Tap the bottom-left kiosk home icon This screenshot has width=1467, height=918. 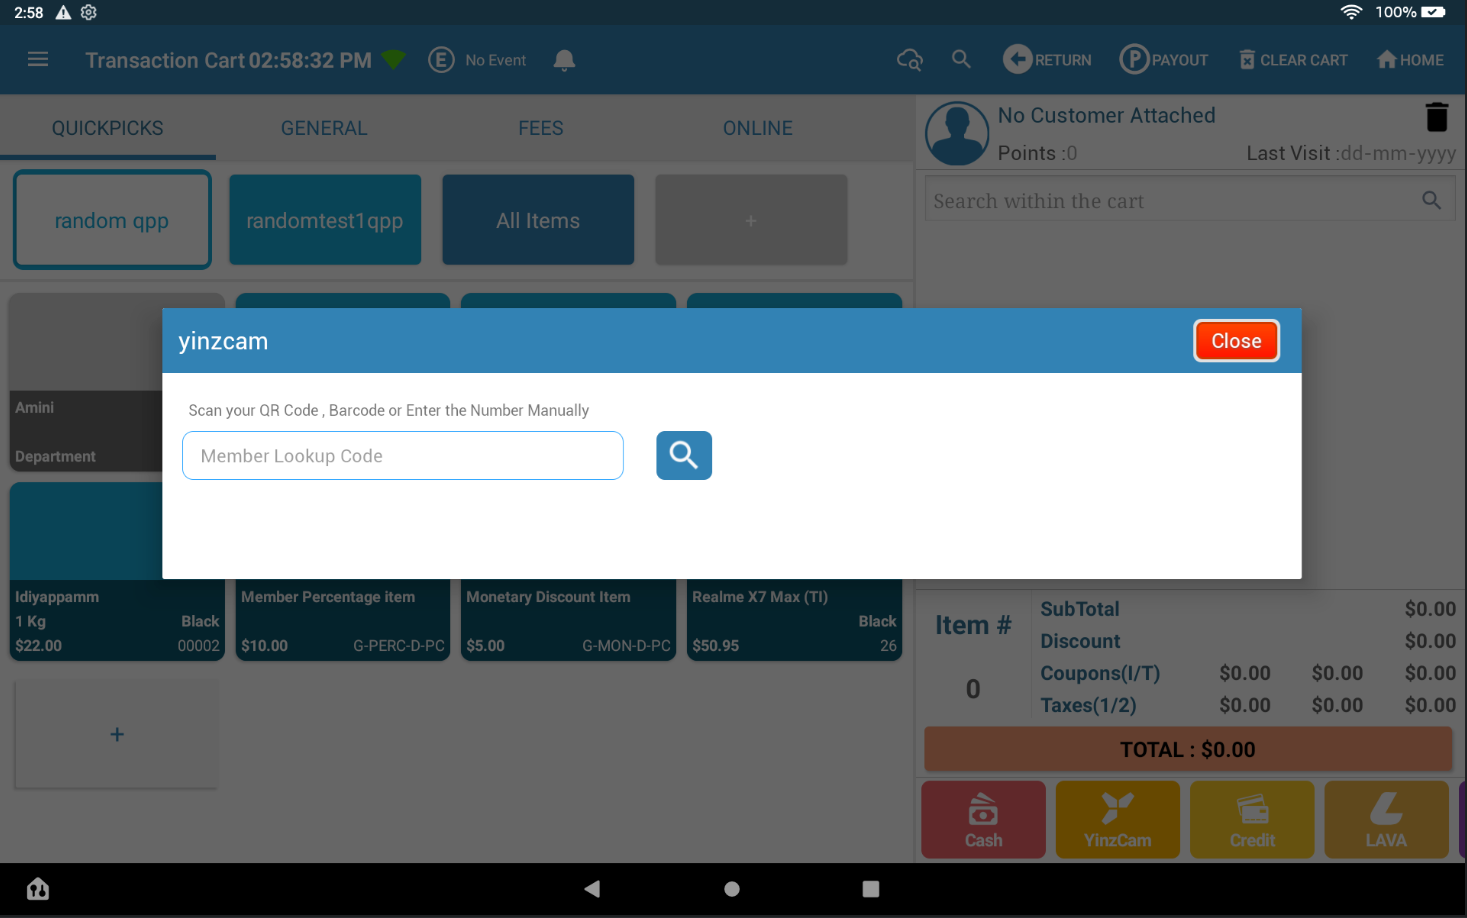tap(38, 888)
